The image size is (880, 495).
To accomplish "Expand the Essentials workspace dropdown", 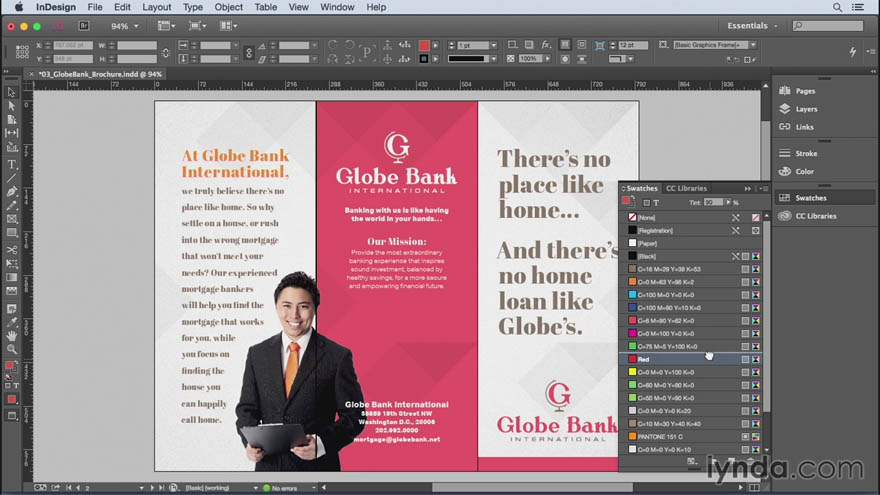I will pyautogui.click(x=753, y=26).
